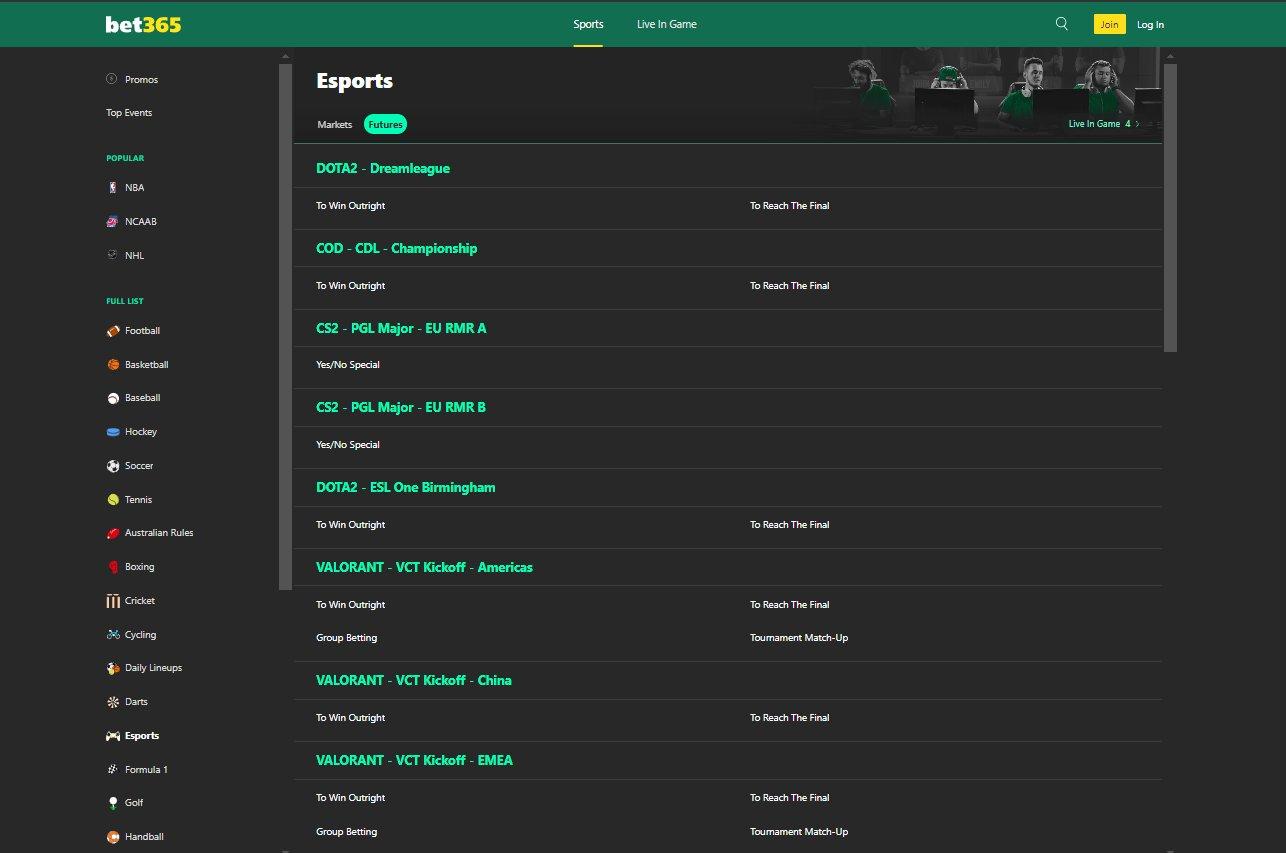The width and height of the screenshot is (1286, 853).
Task: Switch to the Live In Game tab
Action: pyautogui.click(x=667, y=24)
